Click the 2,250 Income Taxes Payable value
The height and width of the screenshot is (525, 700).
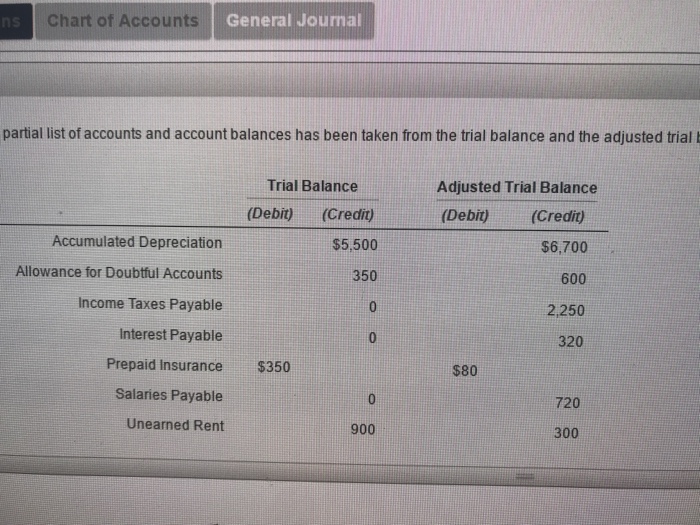click(x=566, y=310)
